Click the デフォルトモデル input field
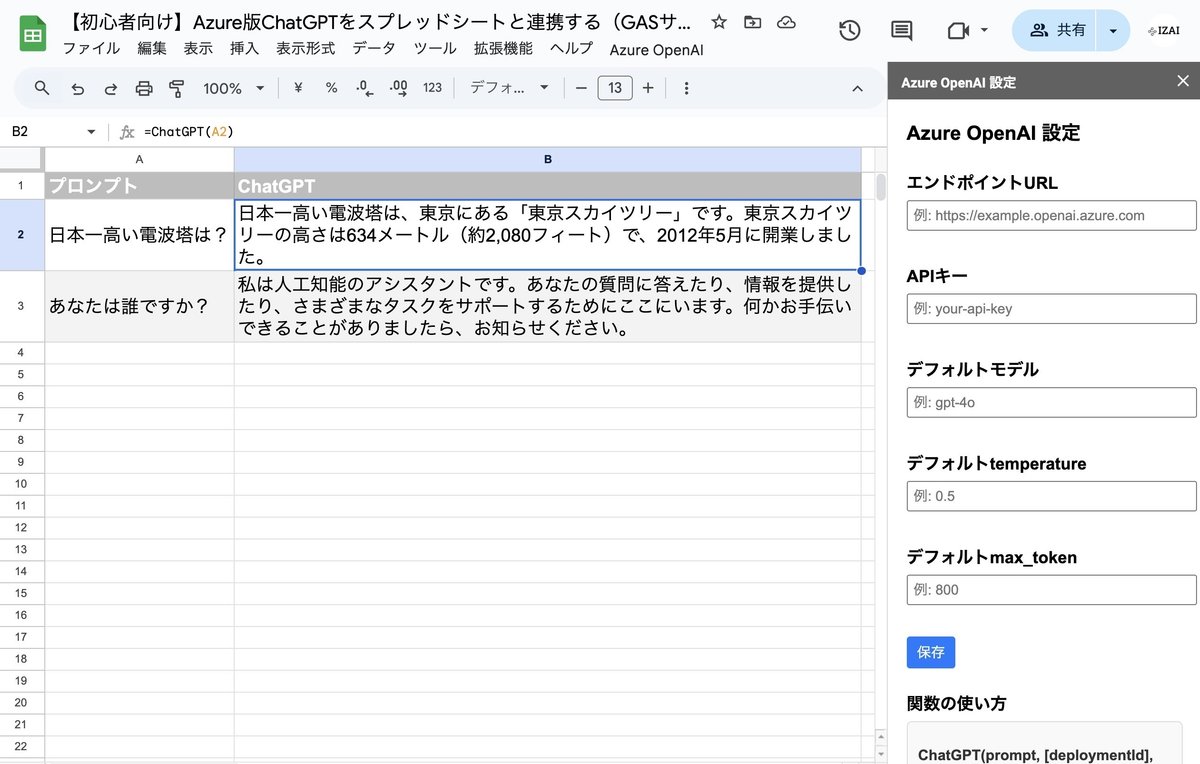Image resolution: width=1200 pixels, height=764 pixels. [1052, 402]
